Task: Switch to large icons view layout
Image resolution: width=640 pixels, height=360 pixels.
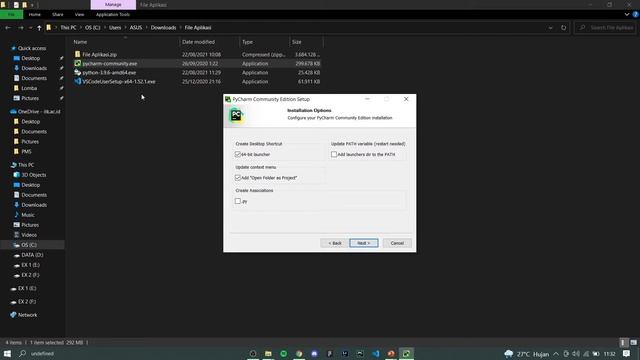Action: click(633, 342)
